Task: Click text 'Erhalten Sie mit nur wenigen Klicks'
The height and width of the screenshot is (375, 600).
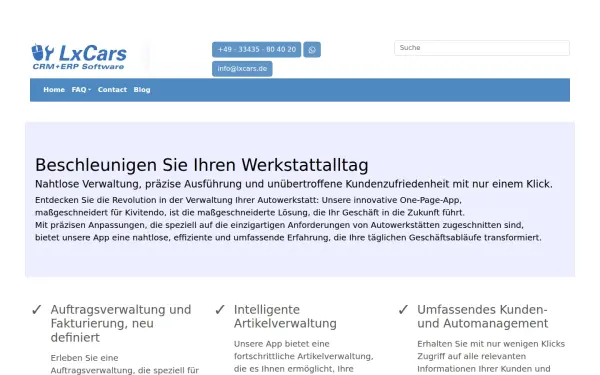Action: (491, 344)
